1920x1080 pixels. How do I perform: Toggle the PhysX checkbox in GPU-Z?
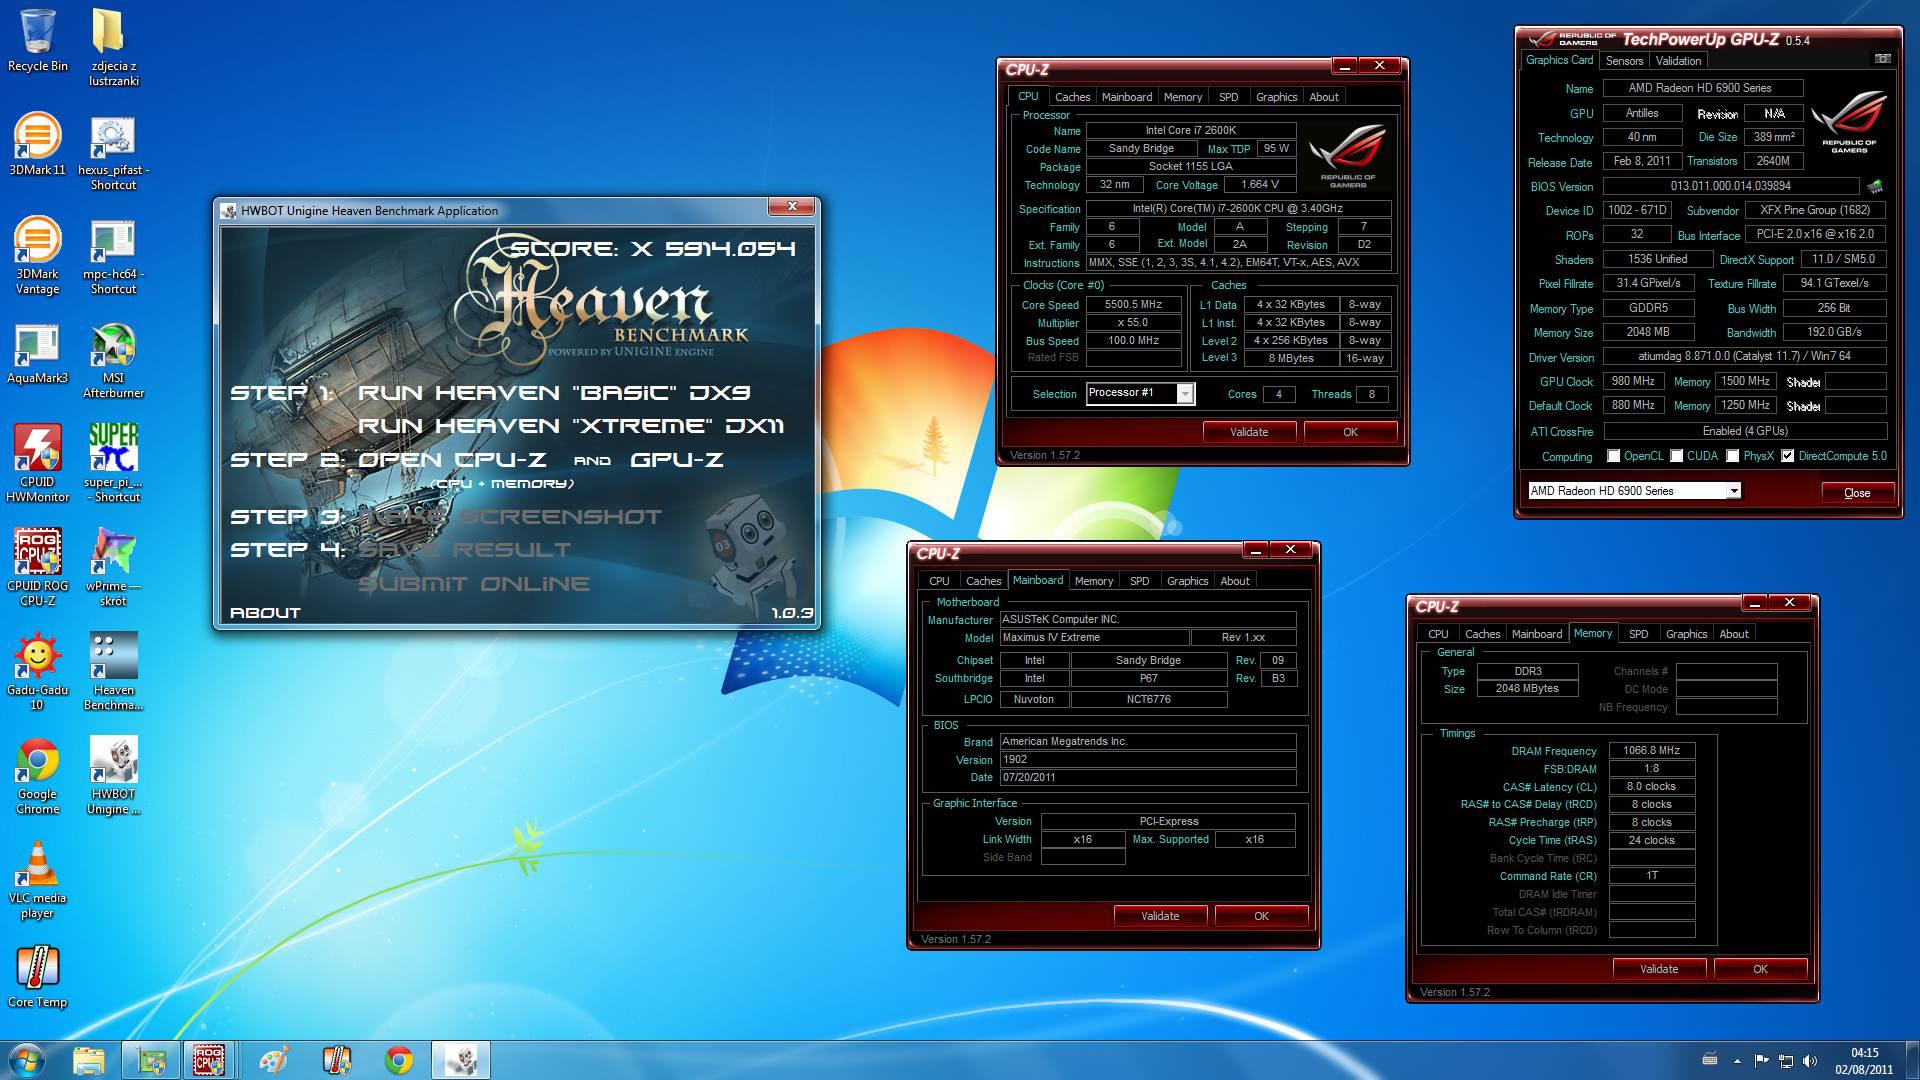[x=1732, y=456]
